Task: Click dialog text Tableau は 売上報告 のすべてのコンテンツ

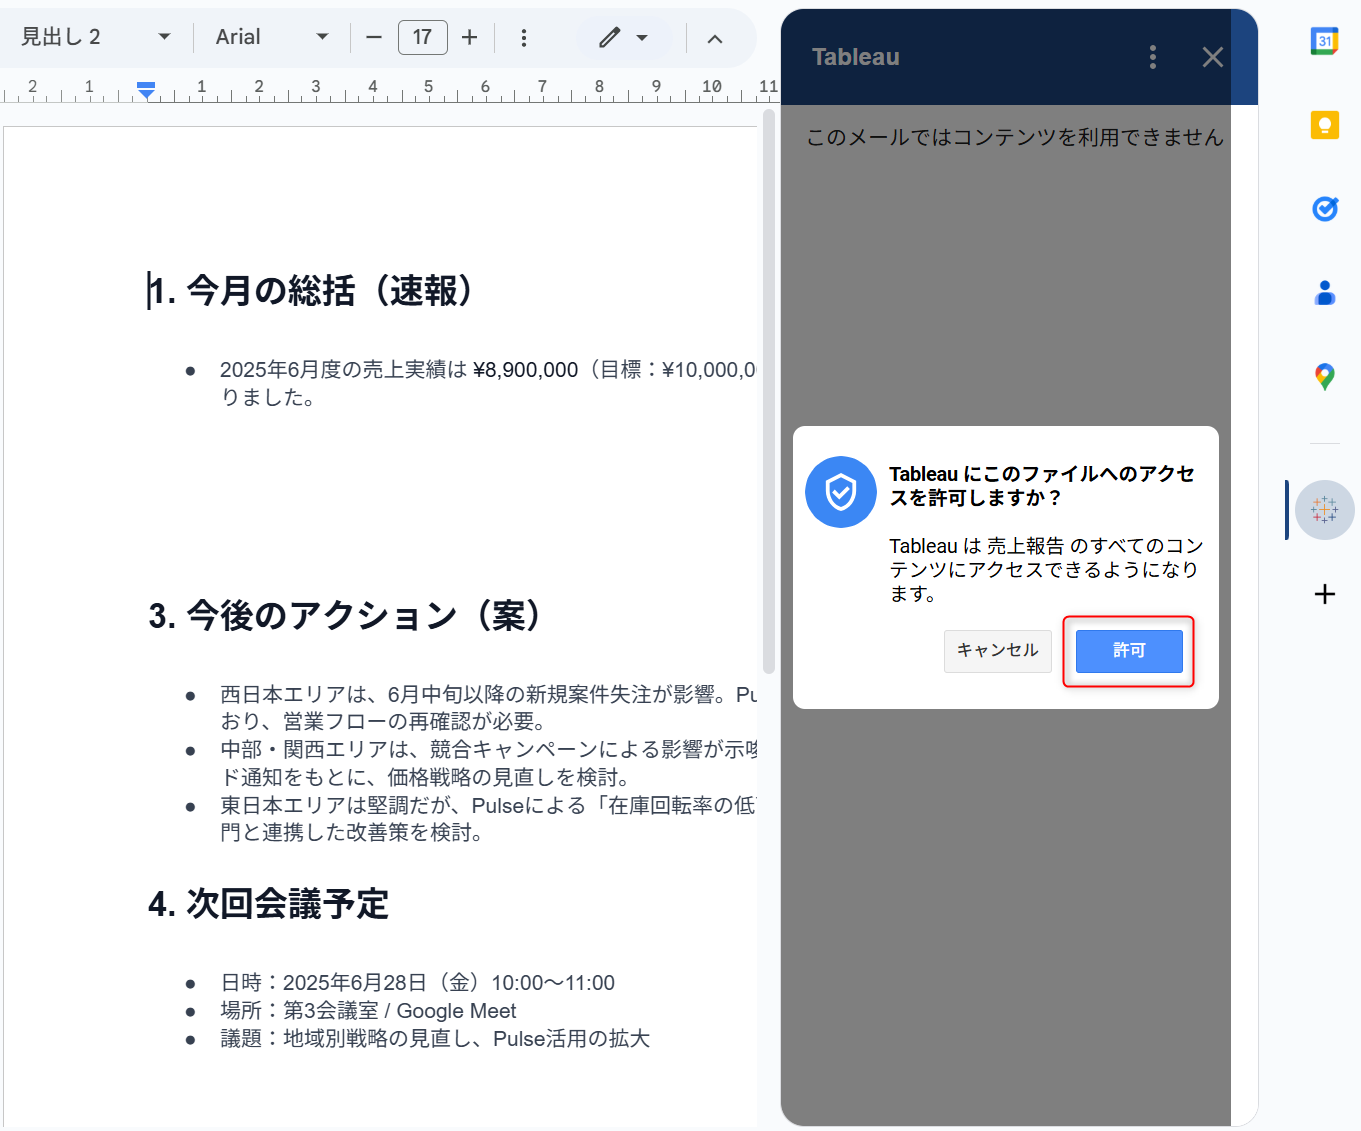Action: [1046, 570]
